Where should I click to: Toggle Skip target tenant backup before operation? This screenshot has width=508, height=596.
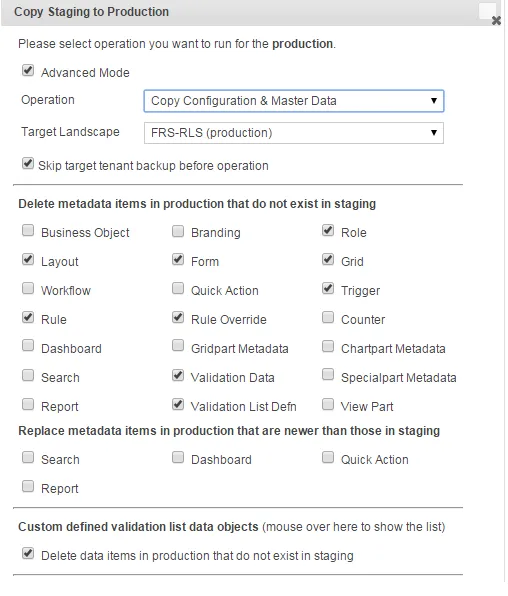[28, 164]
